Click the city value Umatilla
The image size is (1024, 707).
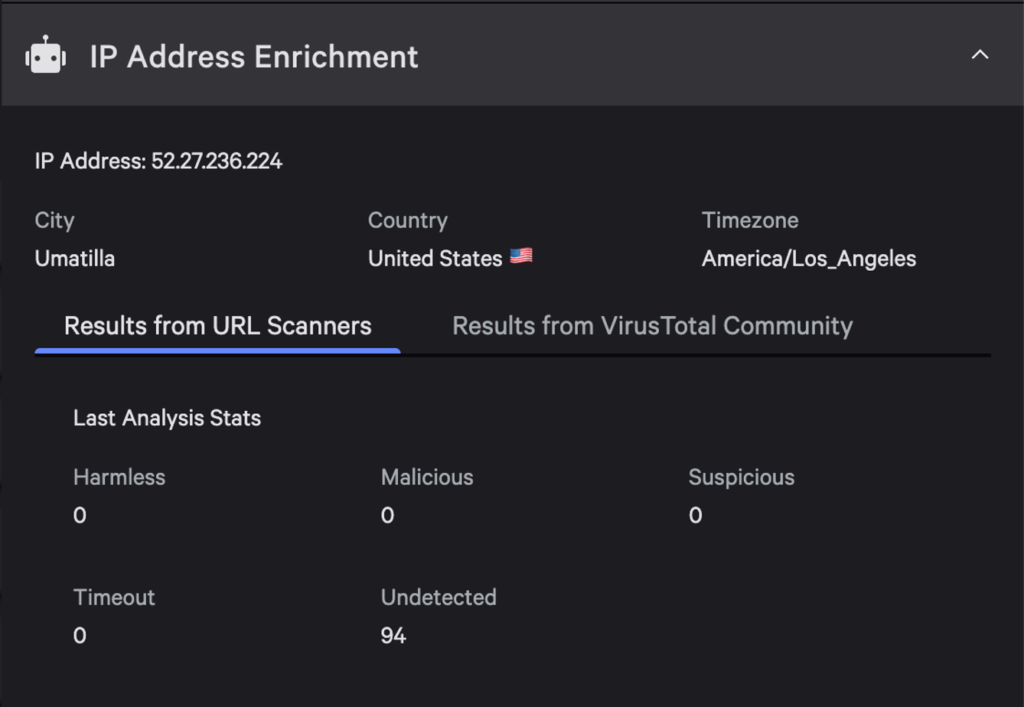[x=75, y=259]
